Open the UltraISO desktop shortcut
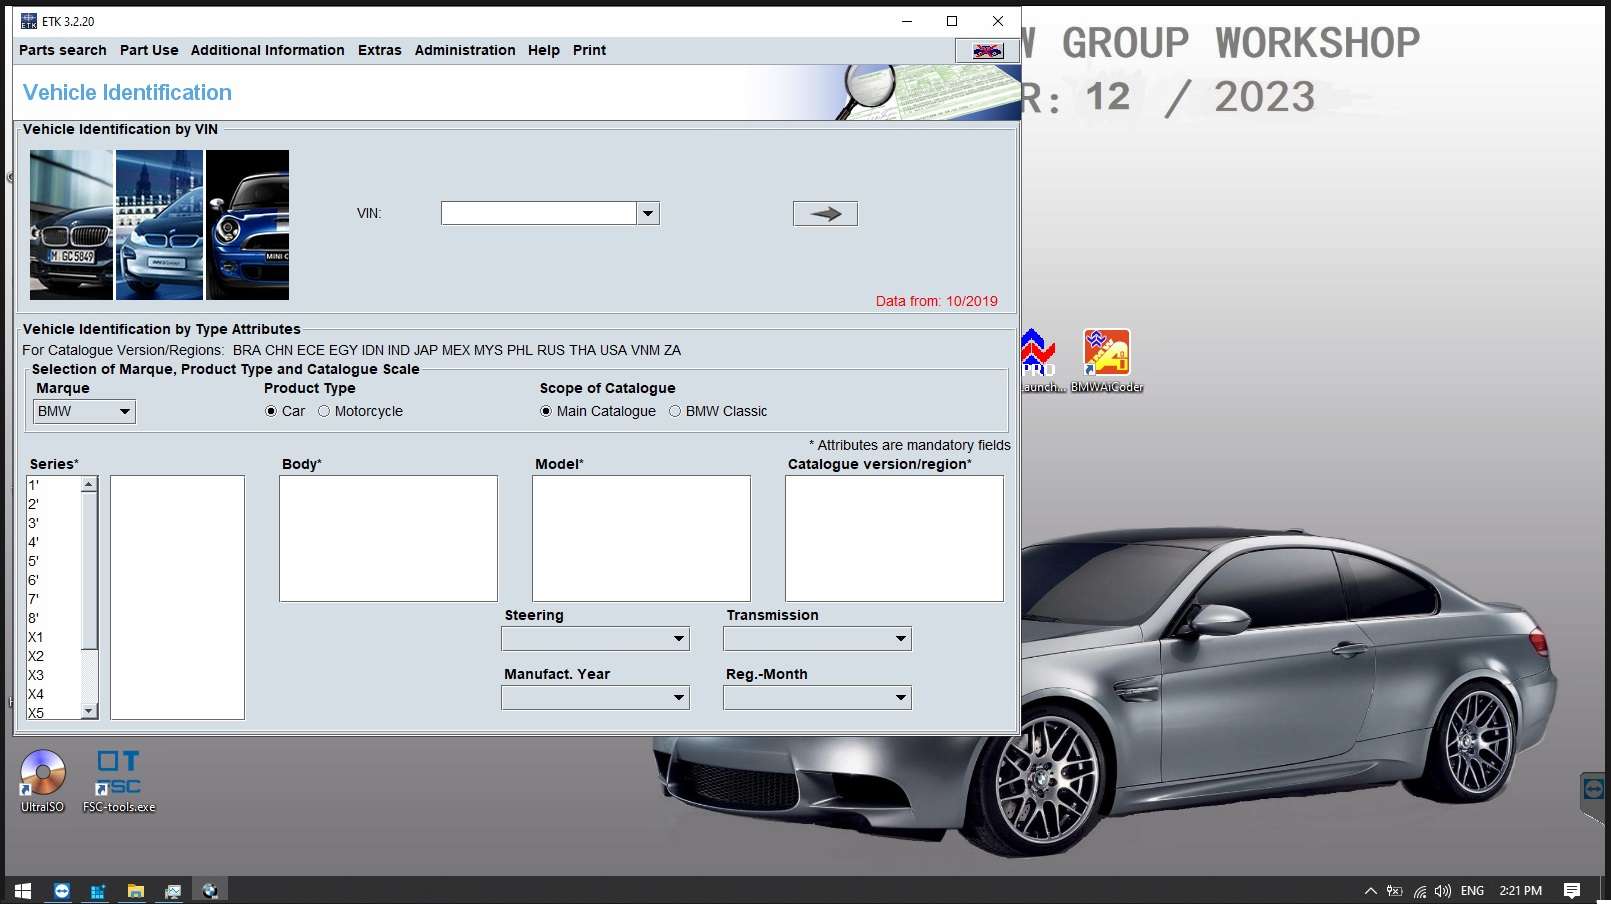Screen dimensions: 1611x904 [42, 781]
